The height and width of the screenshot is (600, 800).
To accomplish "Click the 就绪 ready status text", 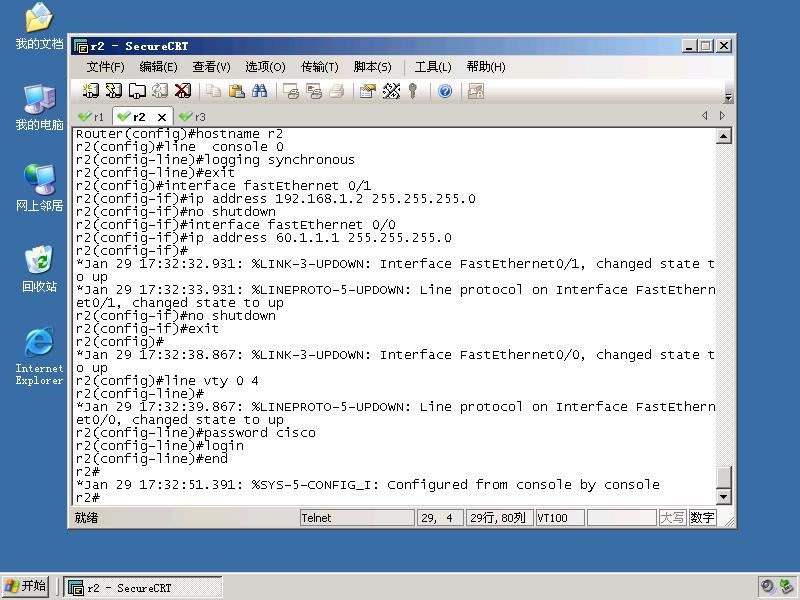I will point(86,518).
